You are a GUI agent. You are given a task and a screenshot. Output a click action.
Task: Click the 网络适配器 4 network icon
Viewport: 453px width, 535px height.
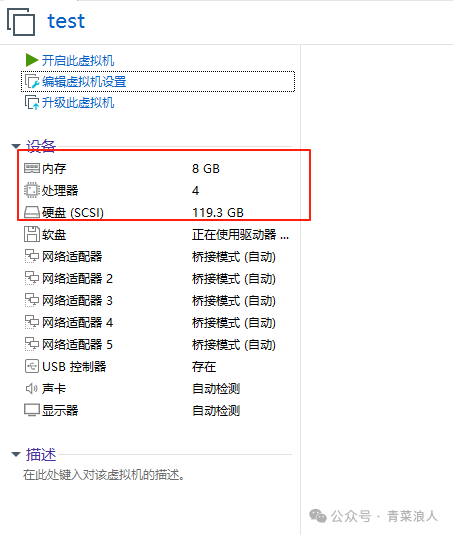[x=32, y=322]
